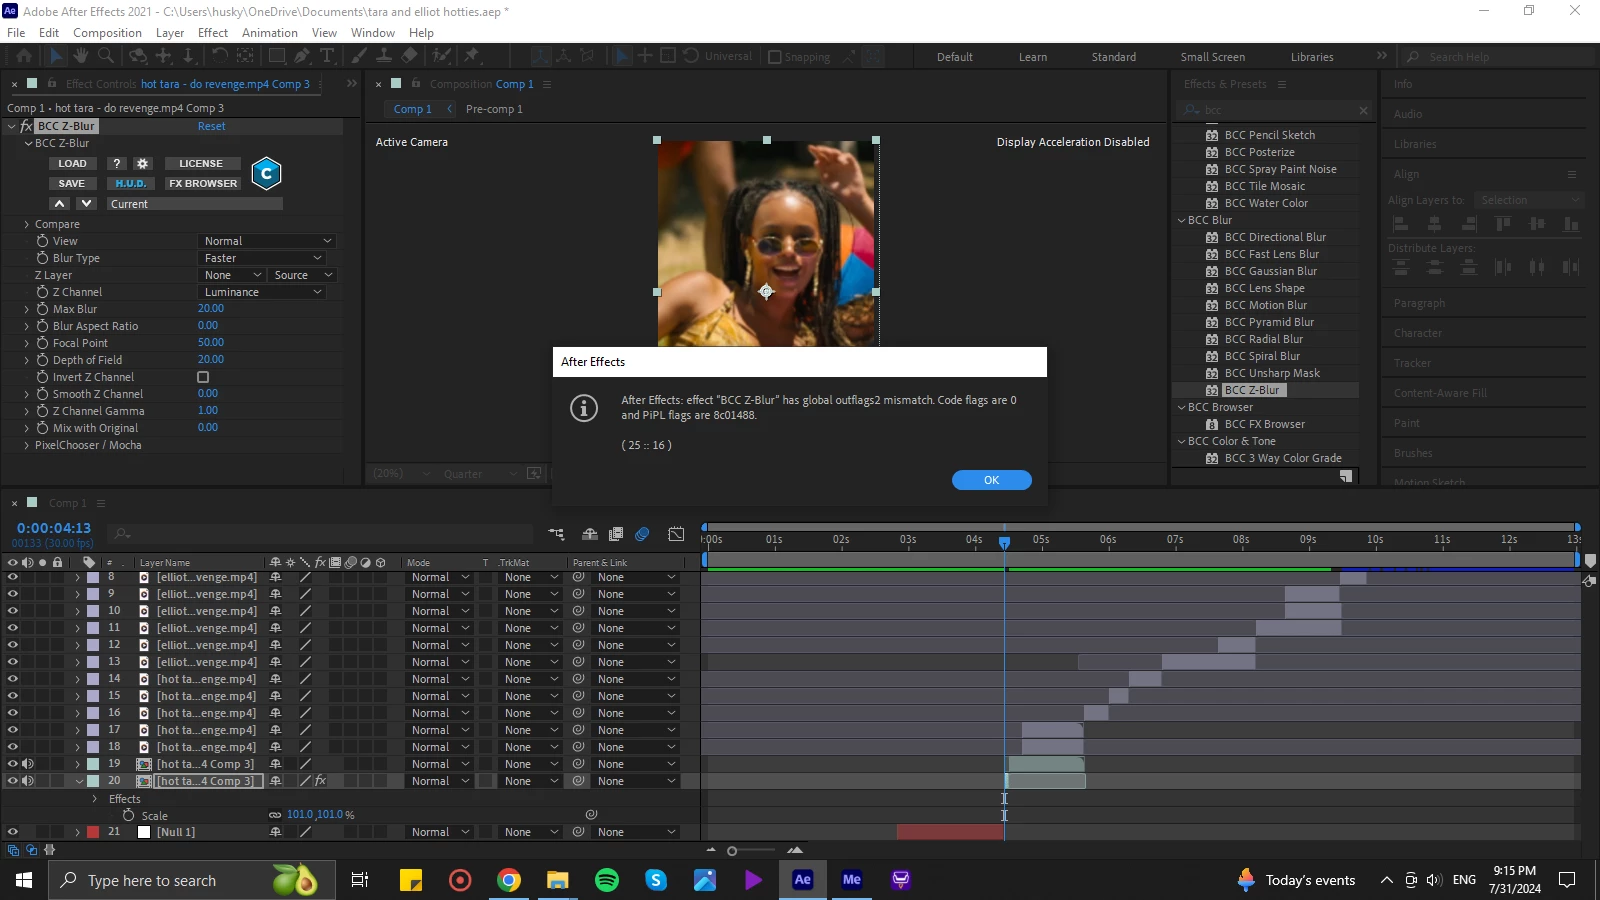Viewport: 1600px width, 900px height.
Task: Switch to the Small Screen workspace
Action: coord(1213,57)
